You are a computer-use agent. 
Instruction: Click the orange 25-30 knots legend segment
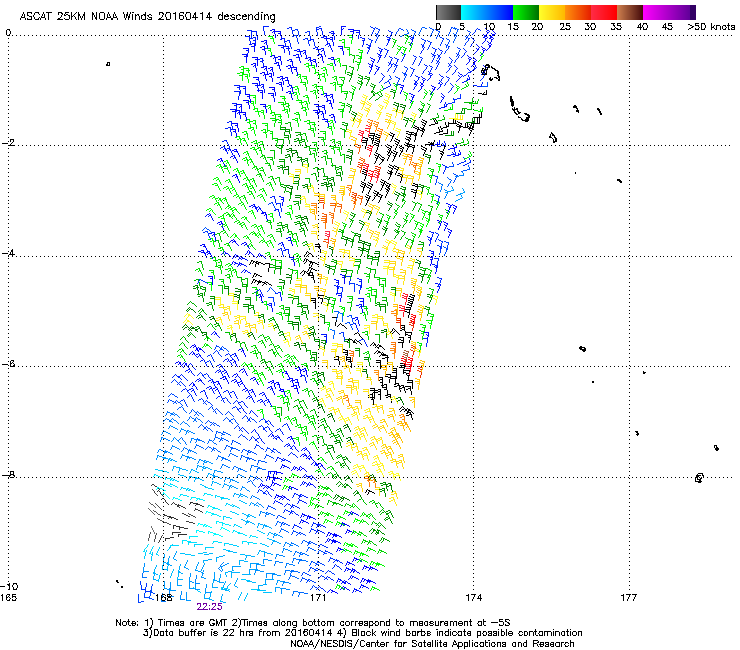coord(578,12)
